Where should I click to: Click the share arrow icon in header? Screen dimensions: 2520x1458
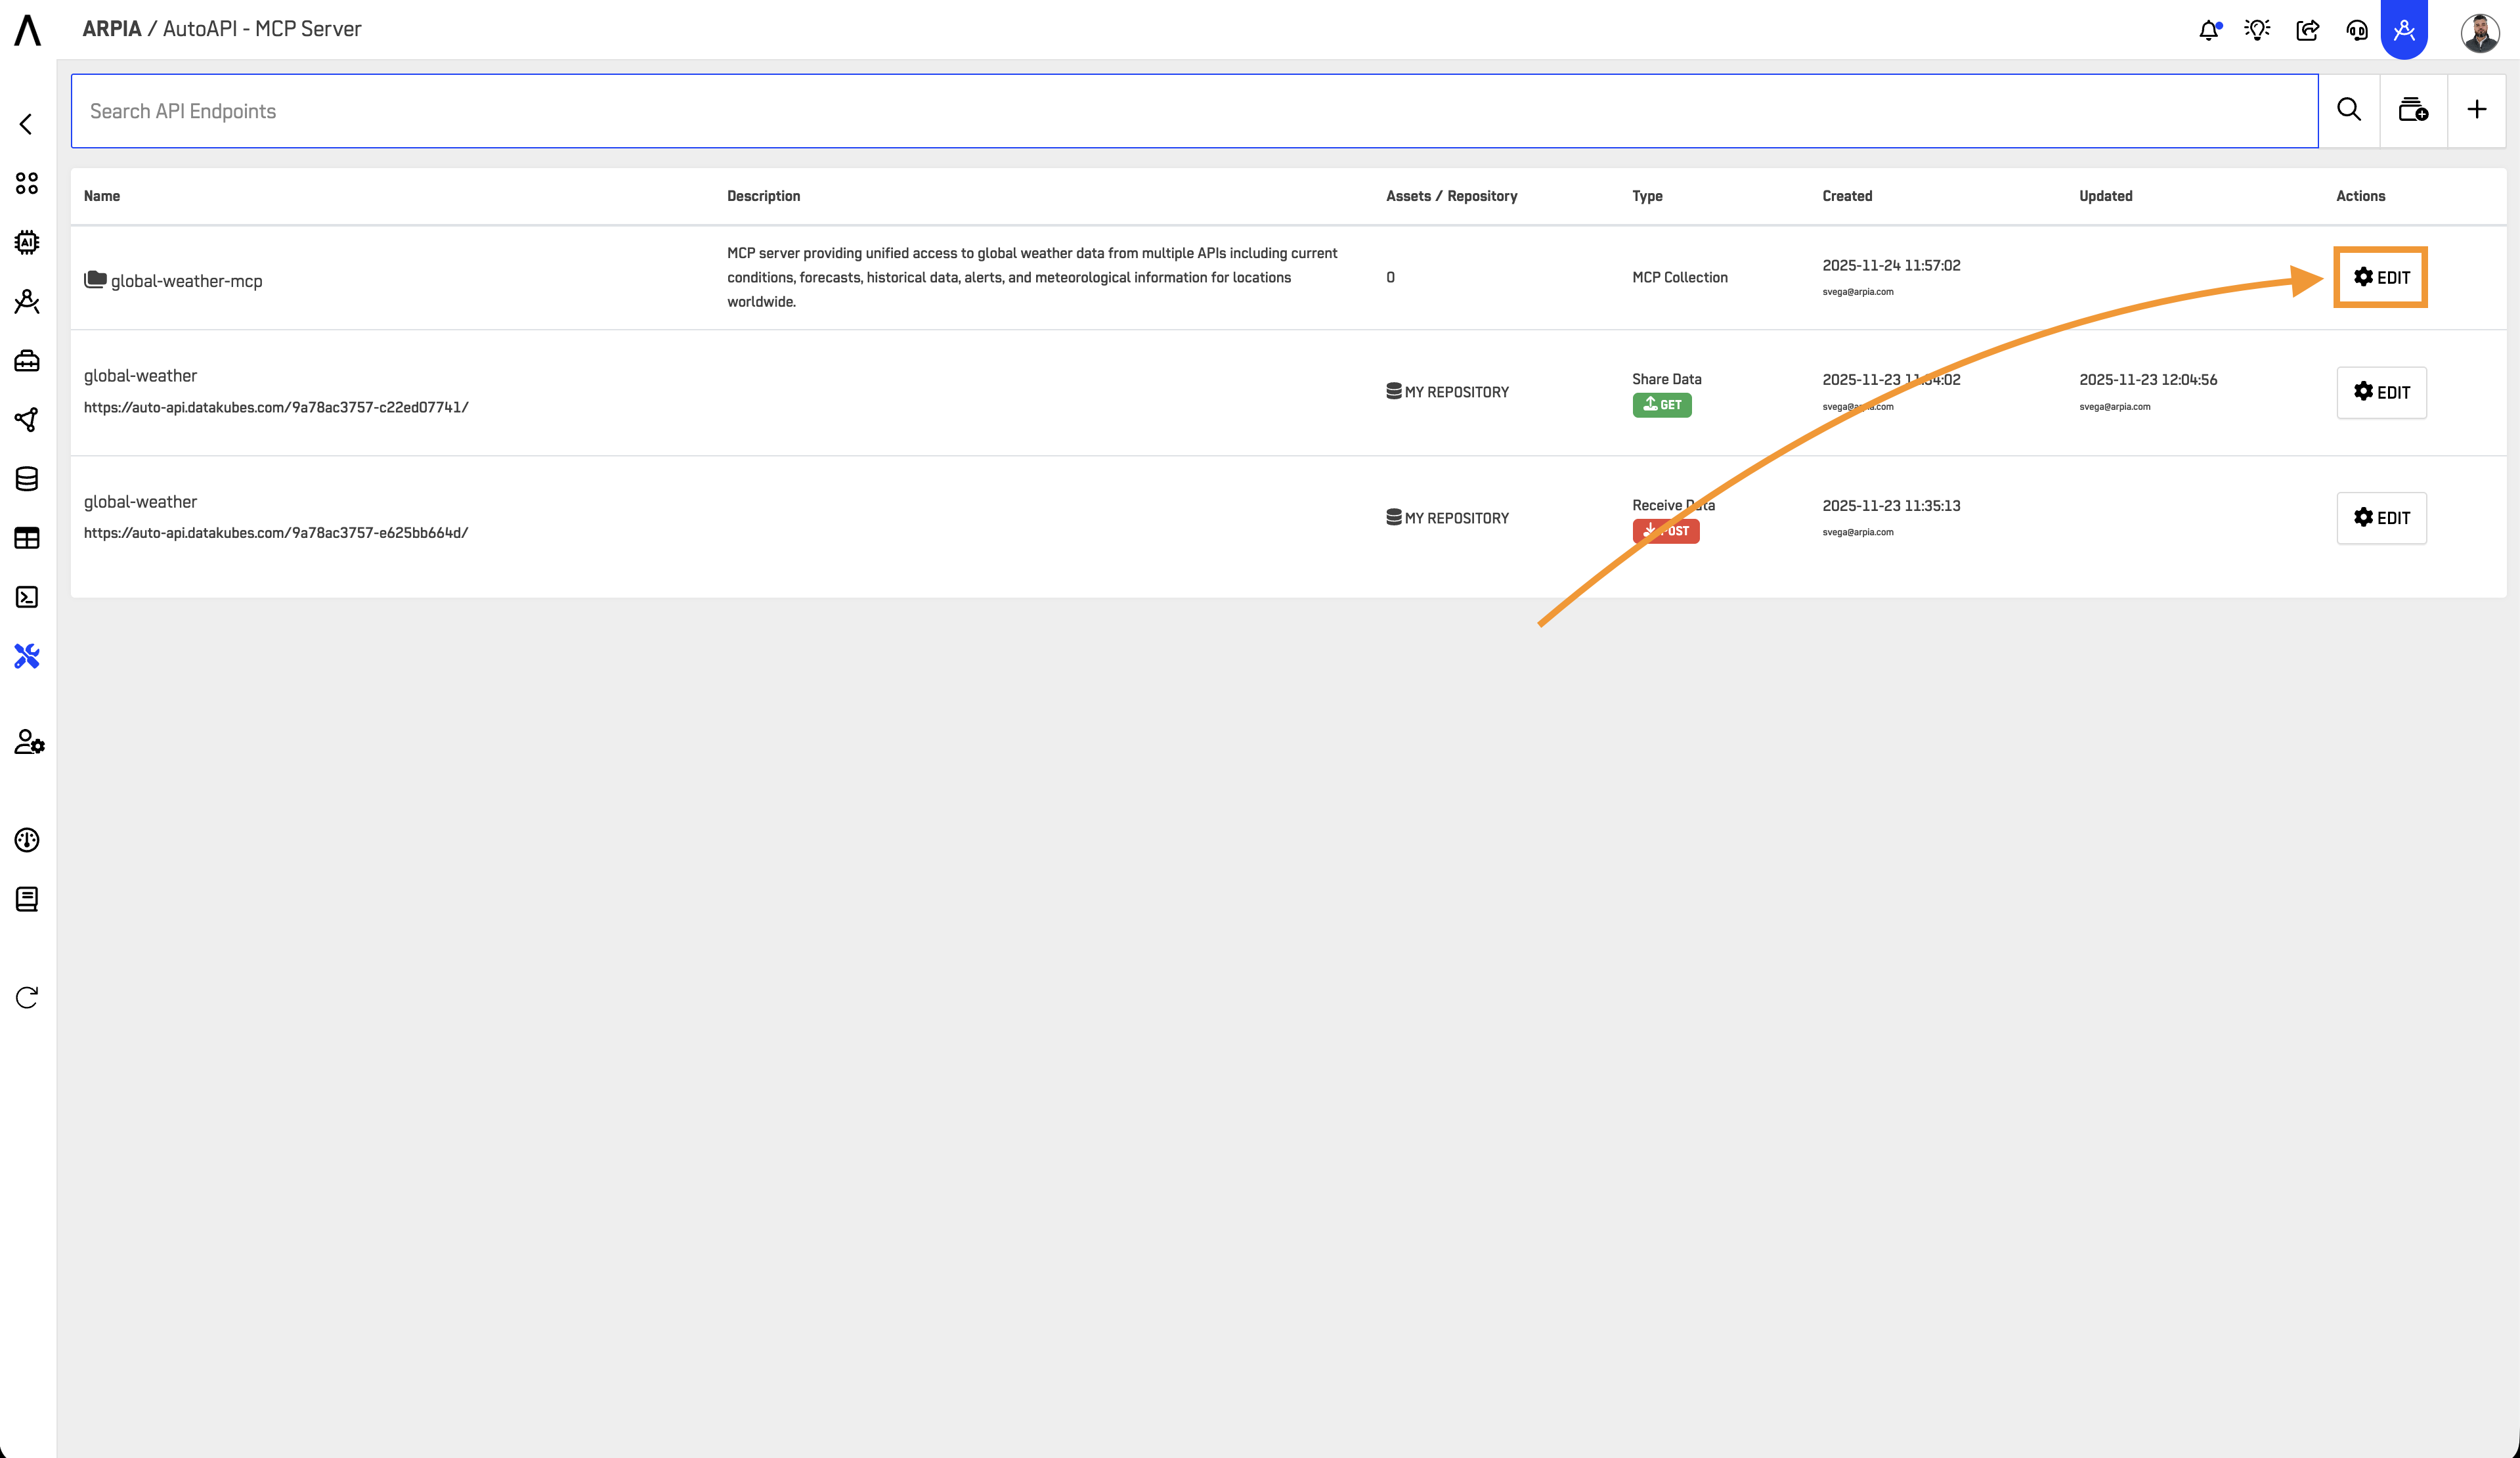[x=2307, y=30]
